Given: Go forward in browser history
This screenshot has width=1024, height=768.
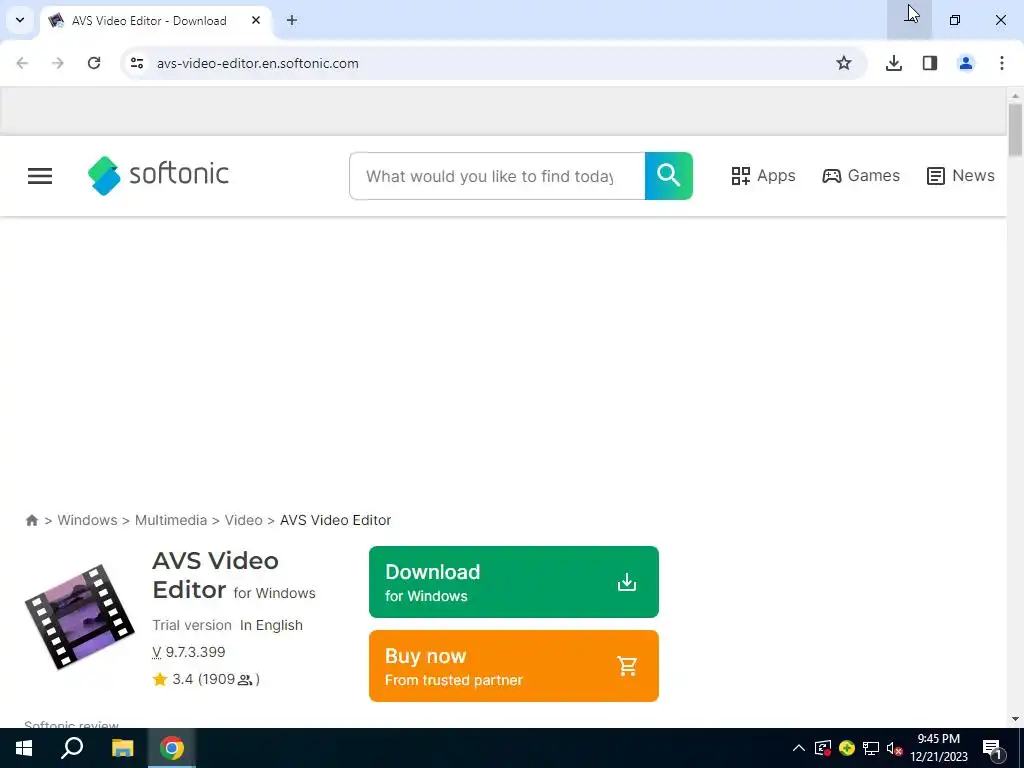Looking at the screenshot, I should (x=58, y=63).
